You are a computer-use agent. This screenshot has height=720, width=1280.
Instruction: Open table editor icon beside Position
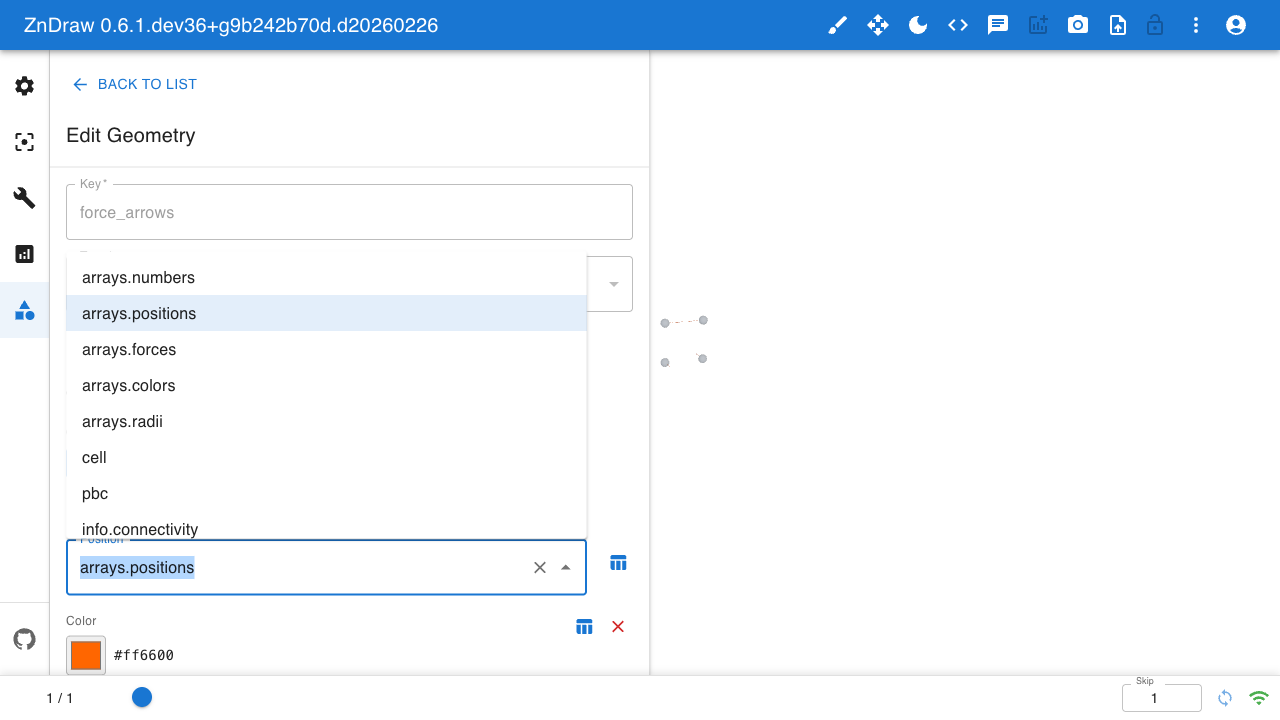(618, 563)
